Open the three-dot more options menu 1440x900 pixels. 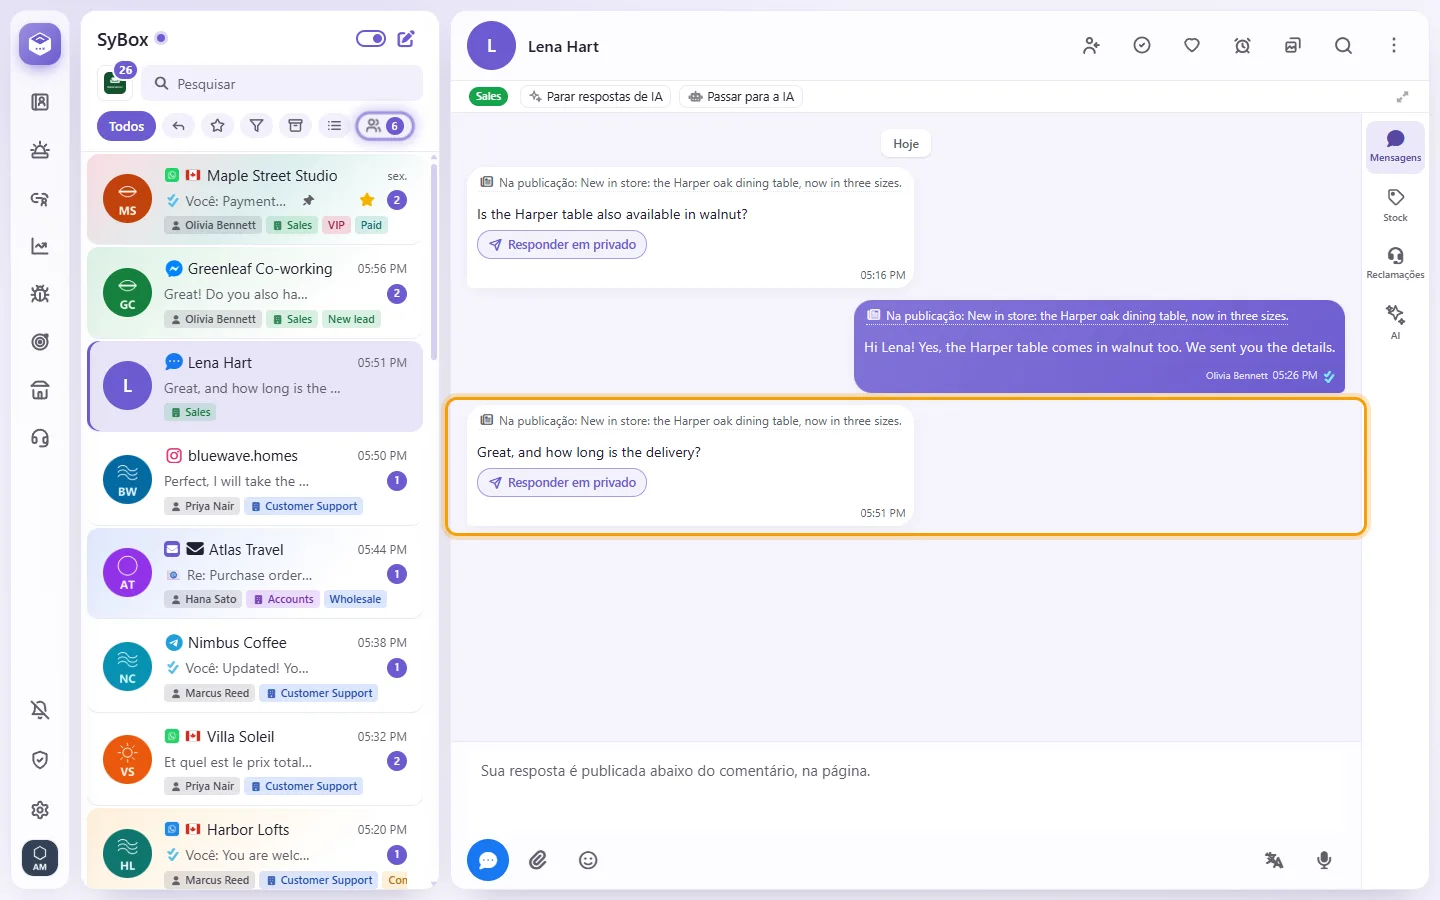point(1394,46)
